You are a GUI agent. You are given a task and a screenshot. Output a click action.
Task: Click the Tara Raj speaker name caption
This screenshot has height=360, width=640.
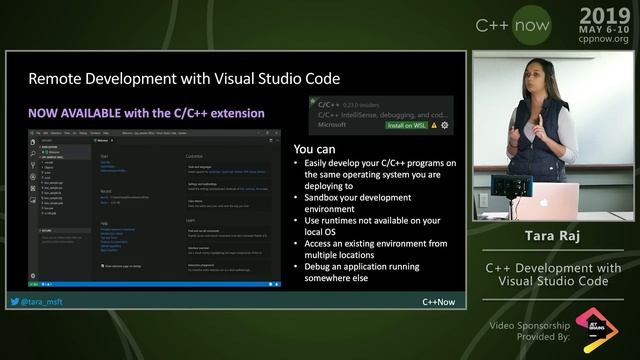tap(552, 236)
